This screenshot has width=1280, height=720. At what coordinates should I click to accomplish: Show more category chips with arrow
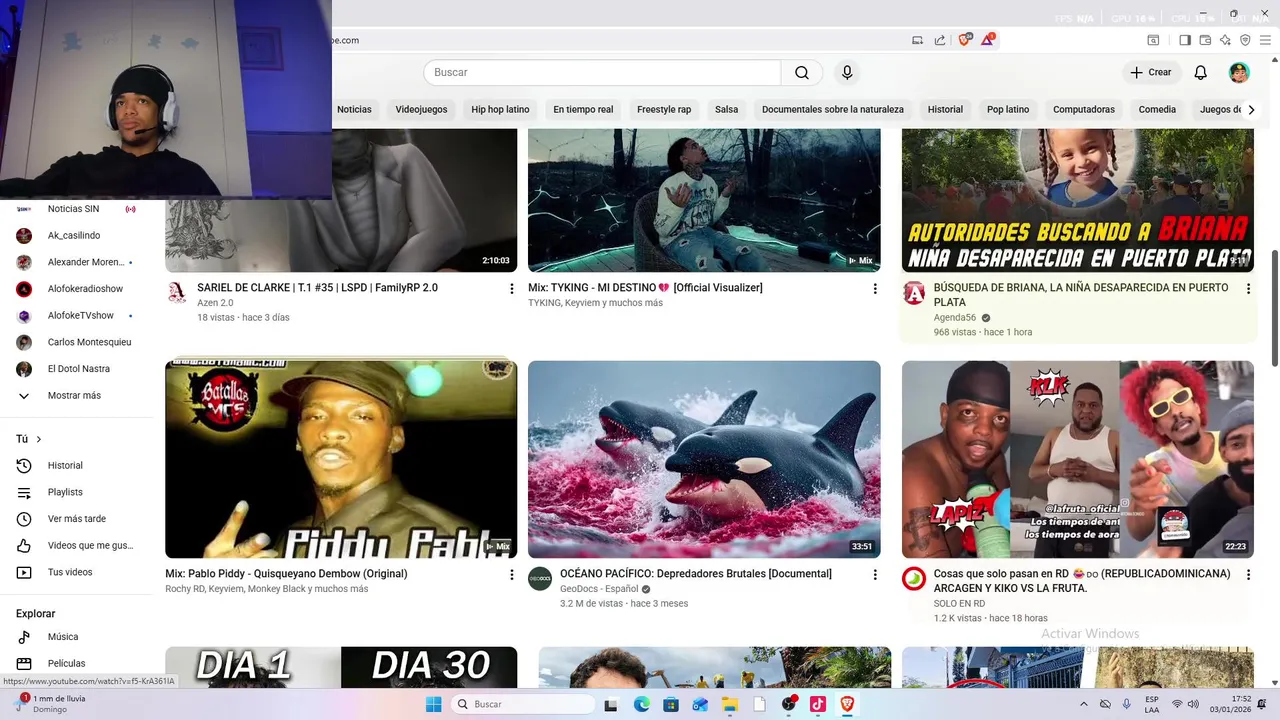[1251, 109]
